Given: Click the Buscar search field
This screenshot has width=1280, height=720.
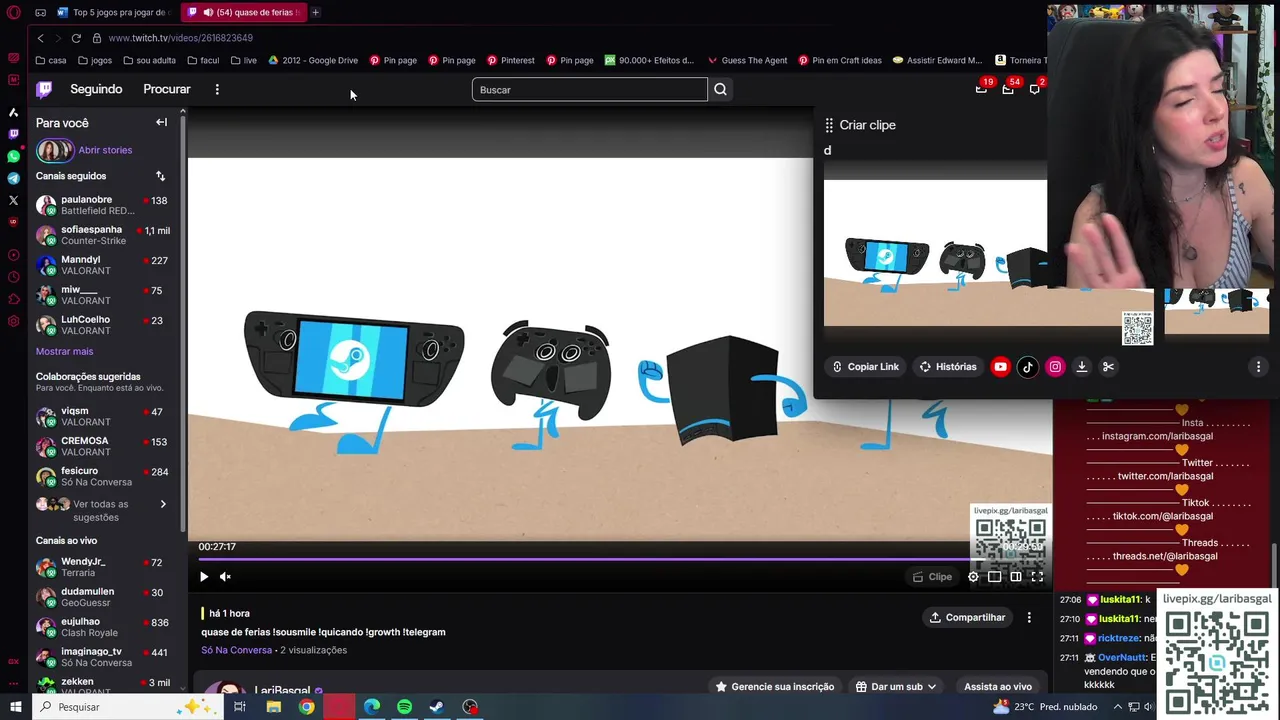Looking at the screenshot, I should (x=589, y=90).
